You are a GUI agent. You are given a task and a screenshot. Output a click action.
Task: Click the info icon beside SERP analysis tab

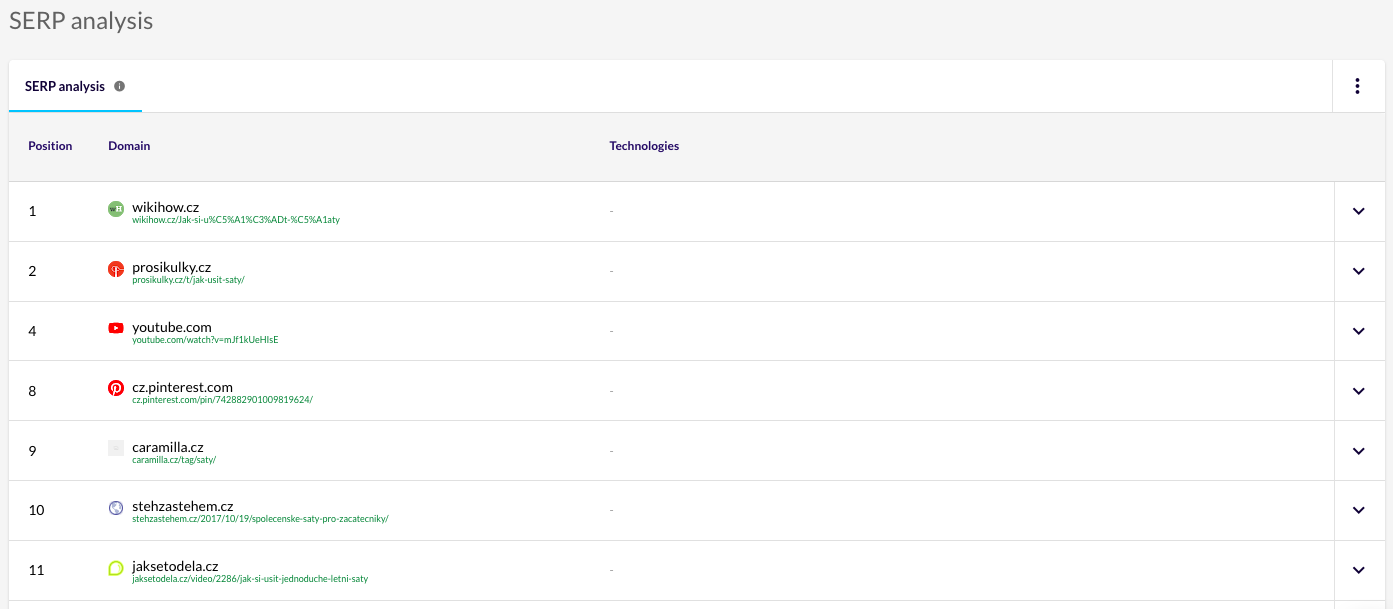(120, 86)
